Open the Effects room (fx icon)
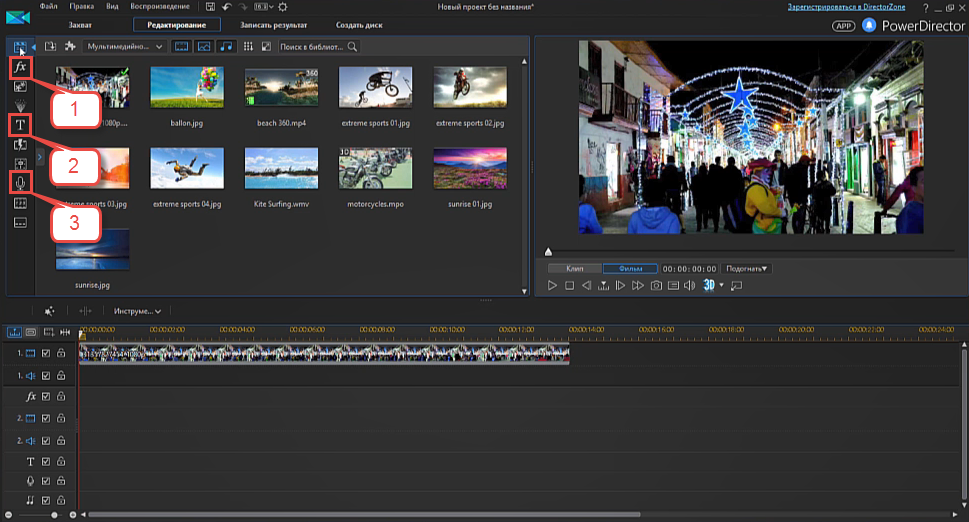Image resolution: width=969 pixels, height=522 pixels. click(20, 67)
